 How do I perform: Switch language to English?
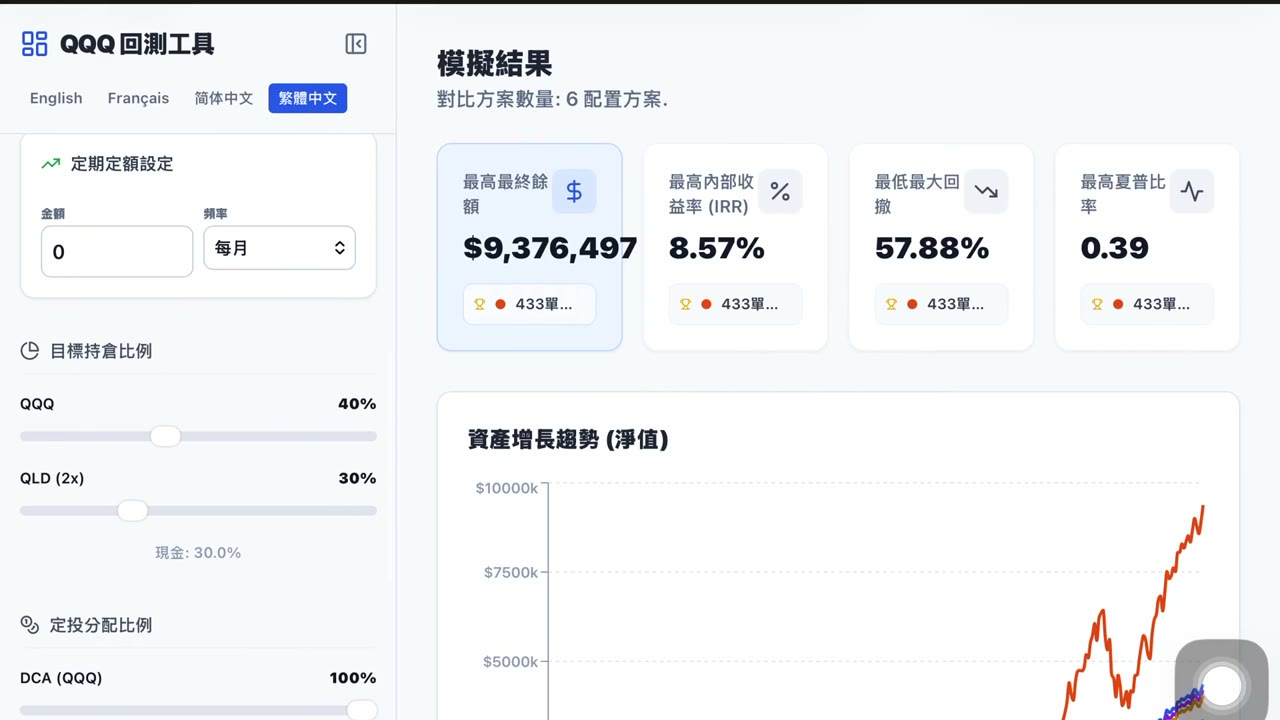(56, 98)
